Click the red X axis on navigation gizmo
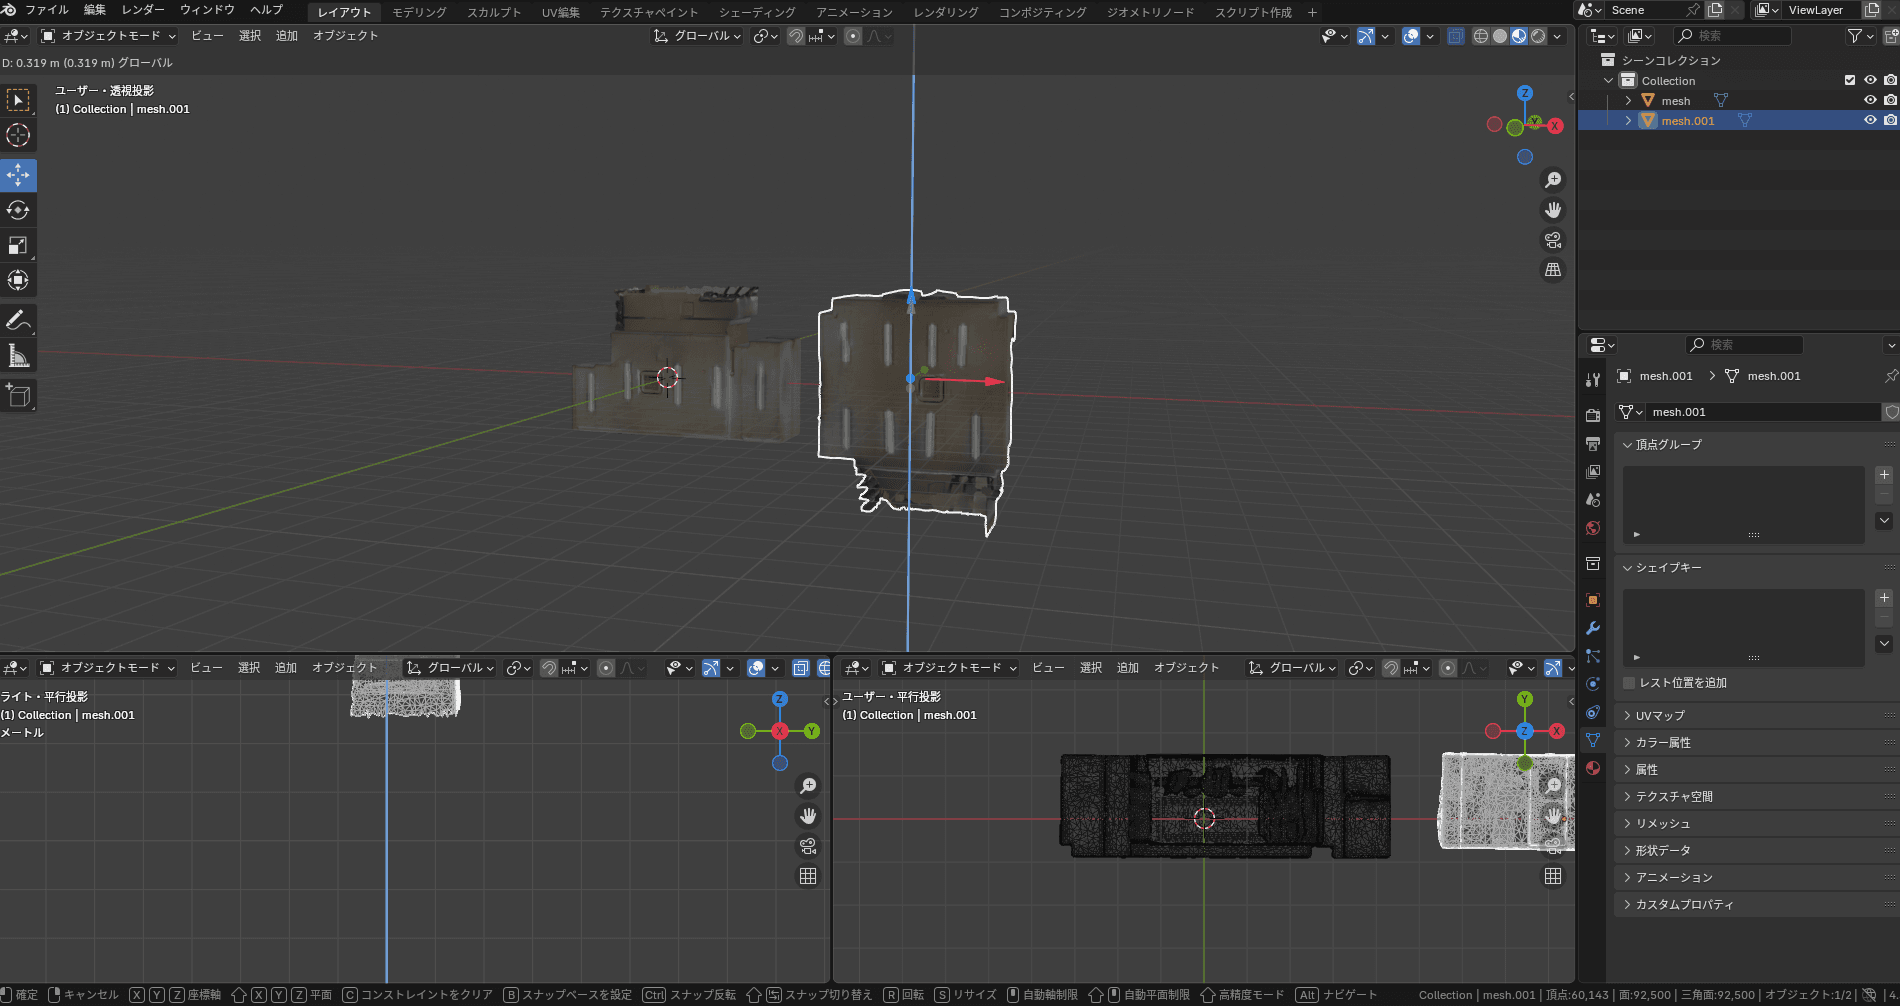This screenshot has width=1900, height=1006. 1555,126
